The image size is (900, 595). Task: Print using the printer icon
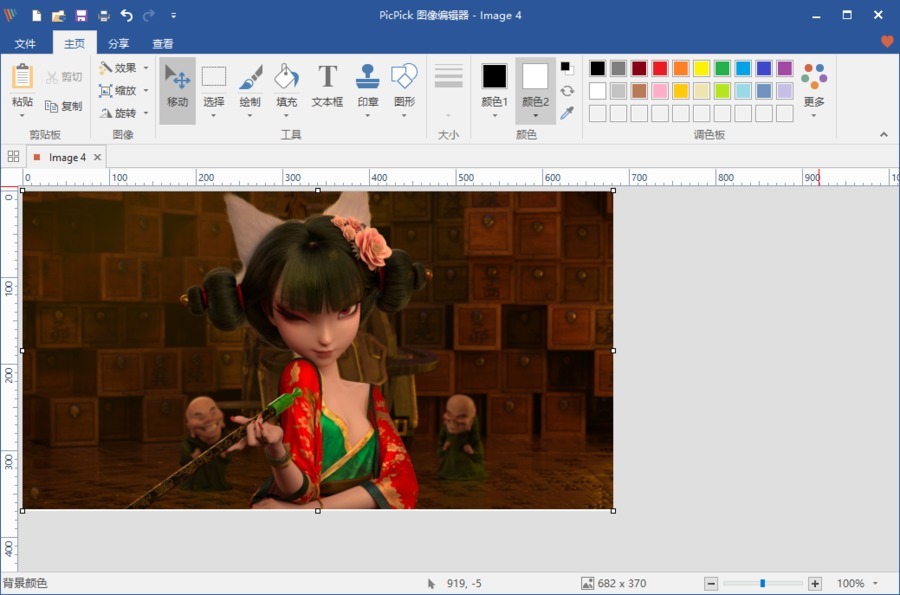click(x=104, y=15)
